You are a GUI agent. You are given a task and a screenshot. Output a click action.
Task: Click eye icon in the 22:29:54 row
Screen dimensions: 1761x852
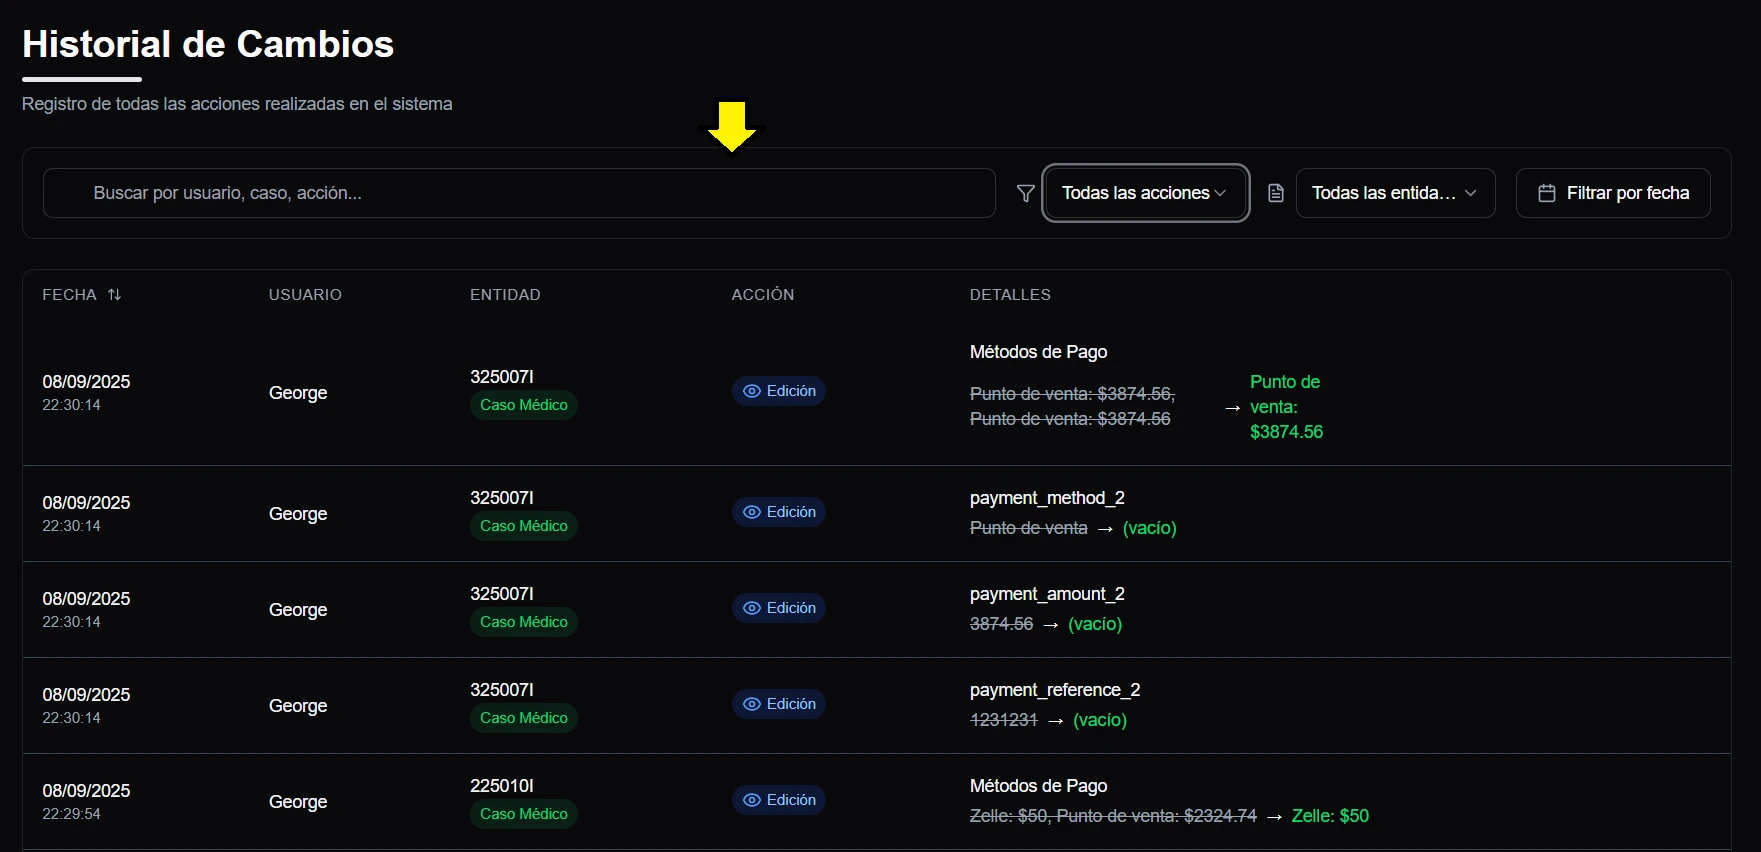click(752, 800)
